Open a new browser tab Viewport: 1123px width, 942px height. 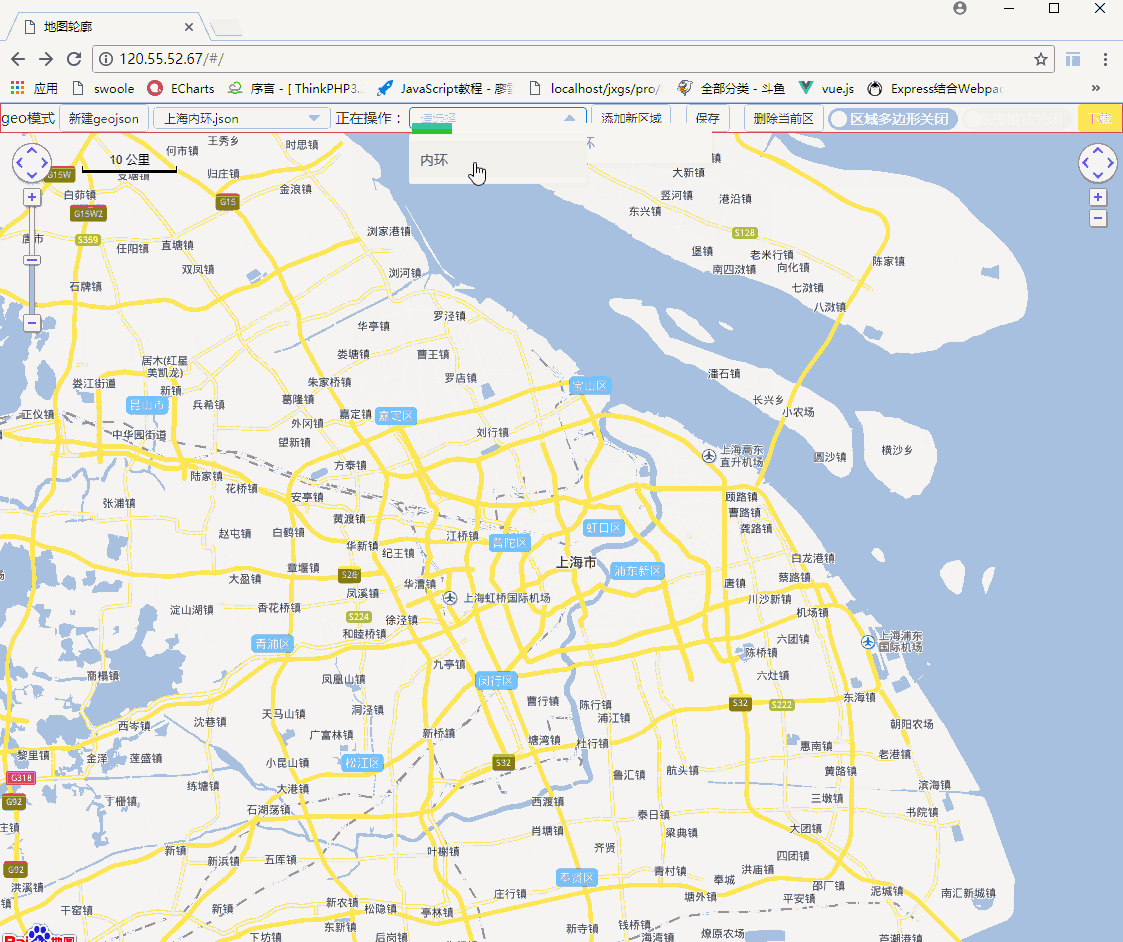(226, 28)
